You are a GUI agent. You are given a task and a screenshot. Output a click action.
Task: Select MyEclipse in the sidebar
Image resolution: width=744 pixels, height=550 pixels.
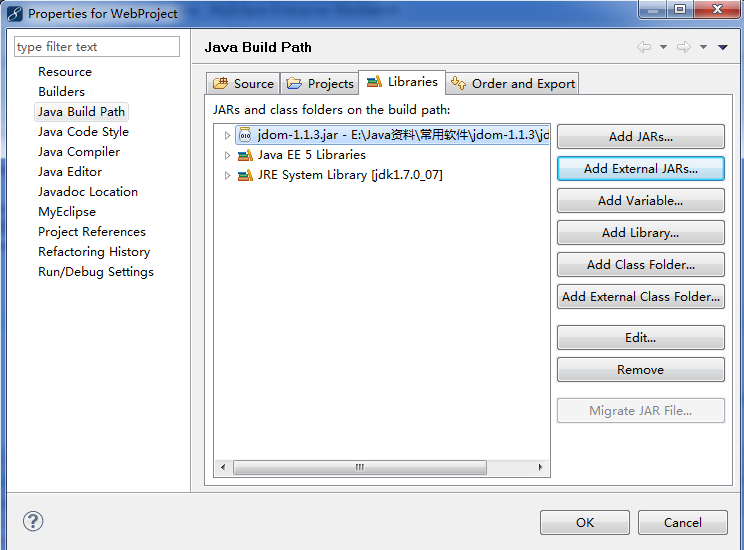pos(67,212)
